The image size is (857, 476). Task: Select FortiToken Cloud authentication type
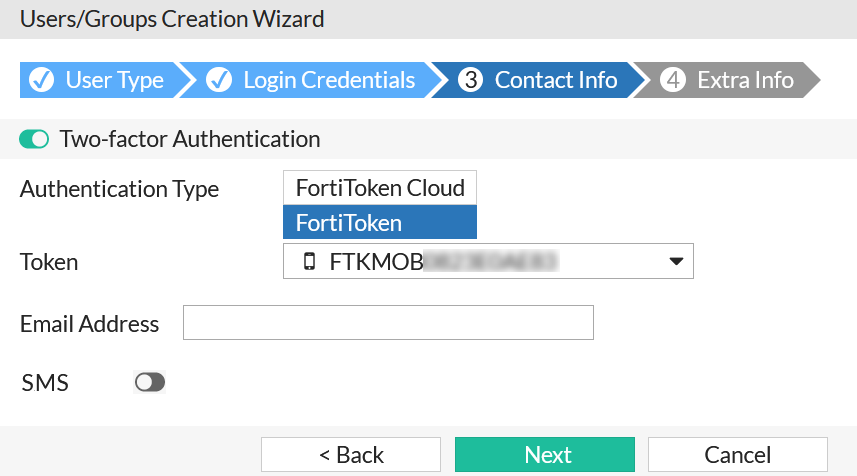click(x=380, y=188)
